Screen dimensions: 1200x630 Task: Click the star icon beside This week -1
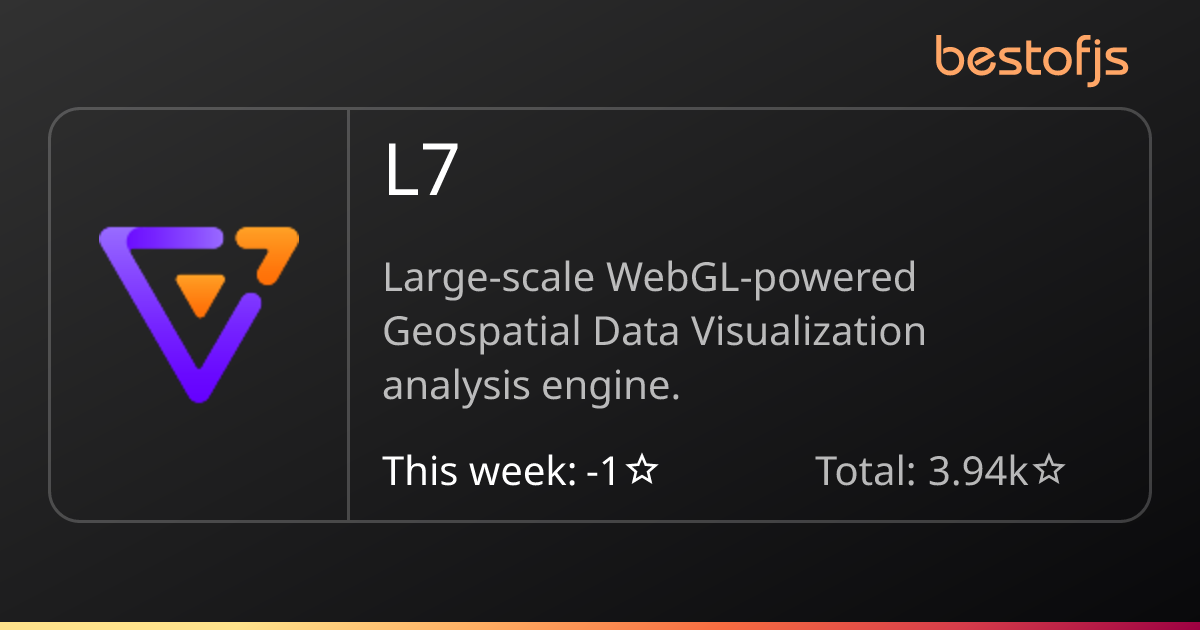[643, 470]
